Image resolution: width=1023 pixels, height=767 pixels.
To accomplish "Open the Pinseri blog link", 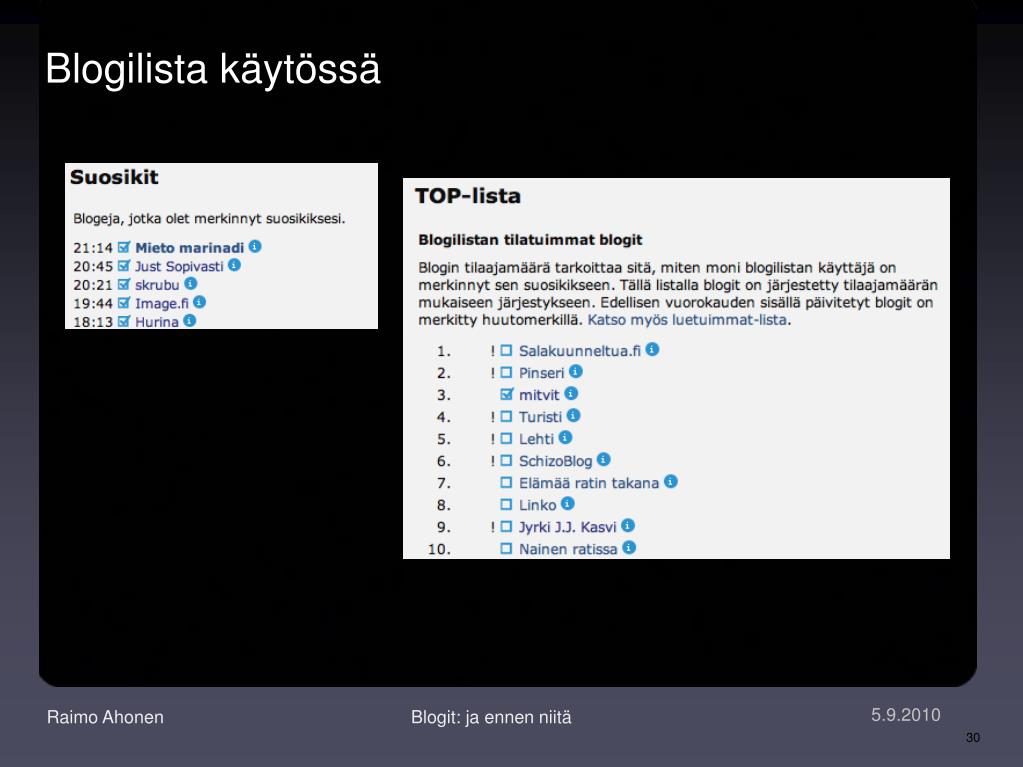I will [541, 373].
